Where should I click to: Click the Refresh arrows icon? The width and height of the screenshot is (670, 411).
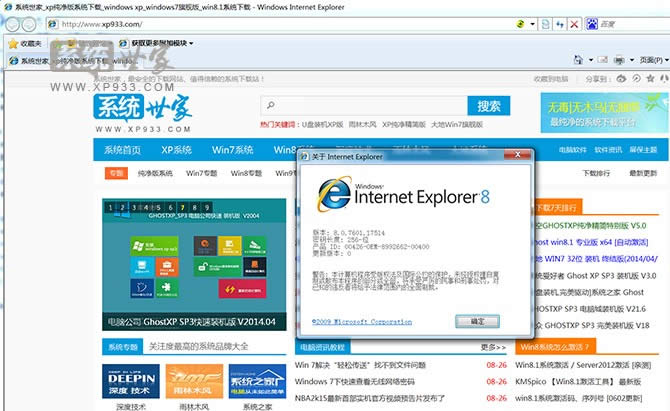[x=560, y=24]
